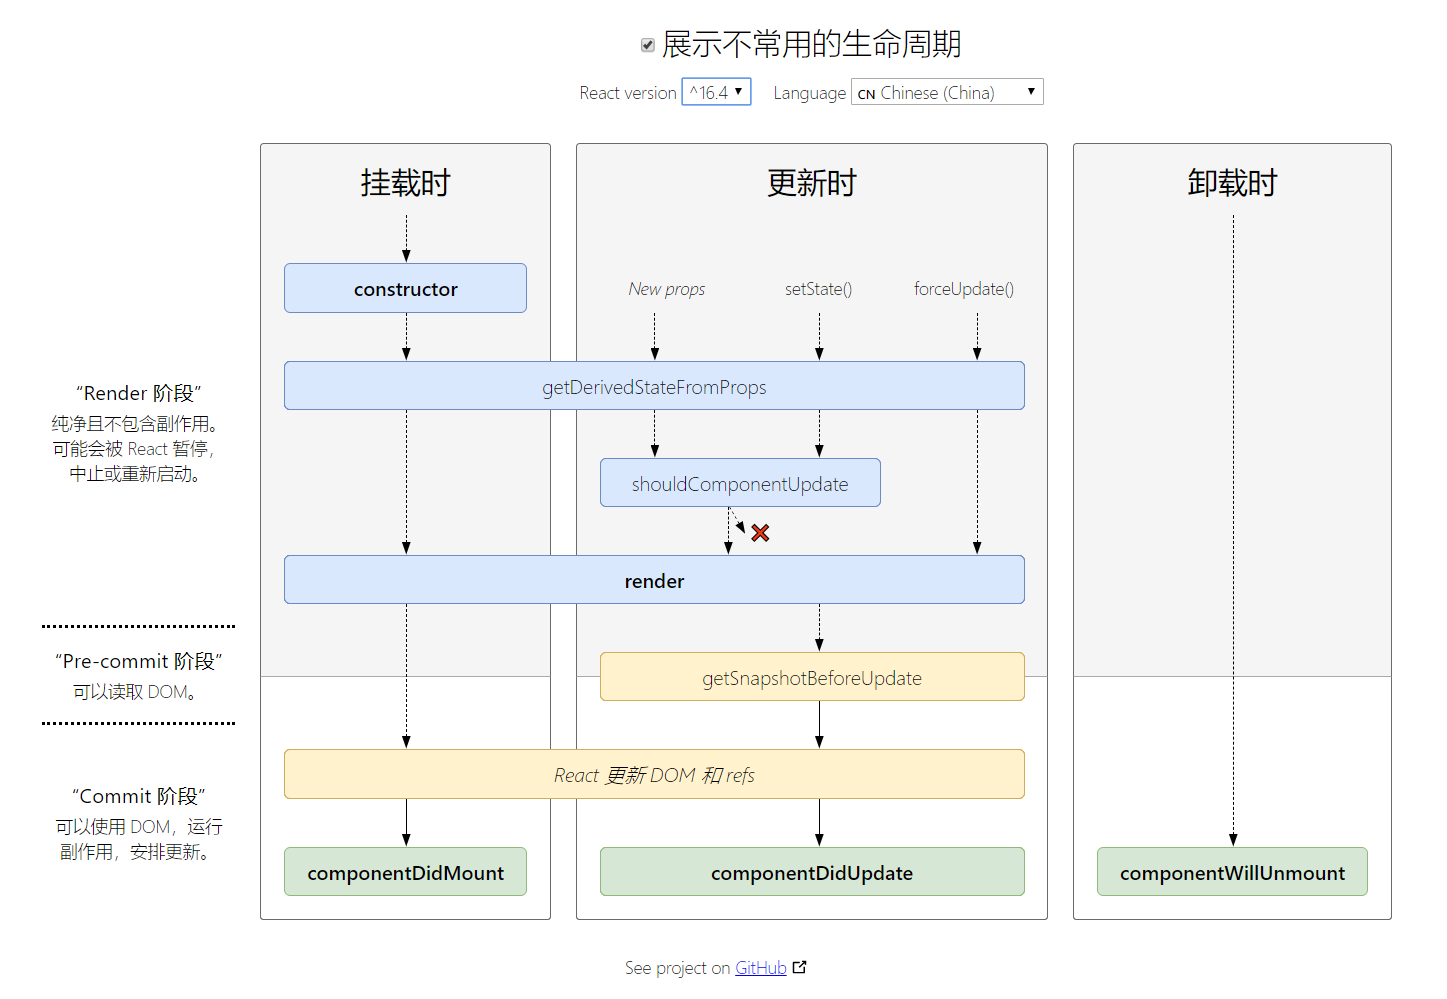
Task: Click the React version label text
Action: click(x=628, y=93)
